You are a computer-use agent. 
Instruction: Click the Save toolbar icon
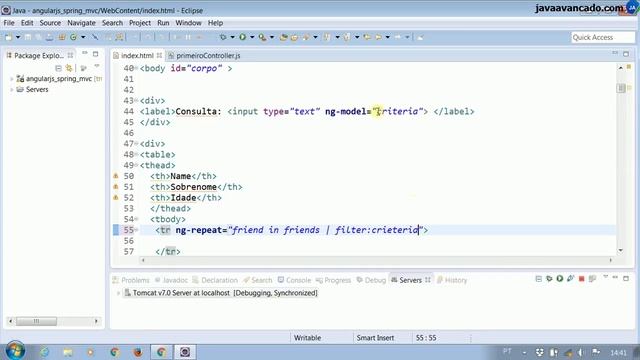click(x=28, y=37)
